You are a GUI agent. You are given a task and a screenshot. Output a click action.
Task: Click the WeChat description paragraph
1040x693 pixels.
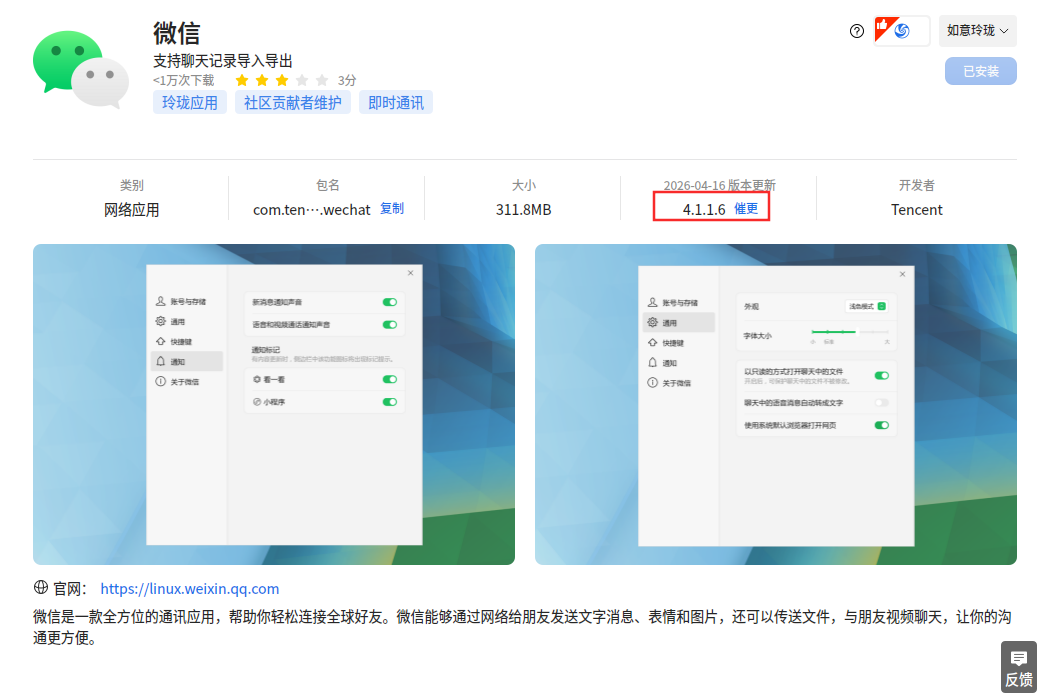[523, 627]
